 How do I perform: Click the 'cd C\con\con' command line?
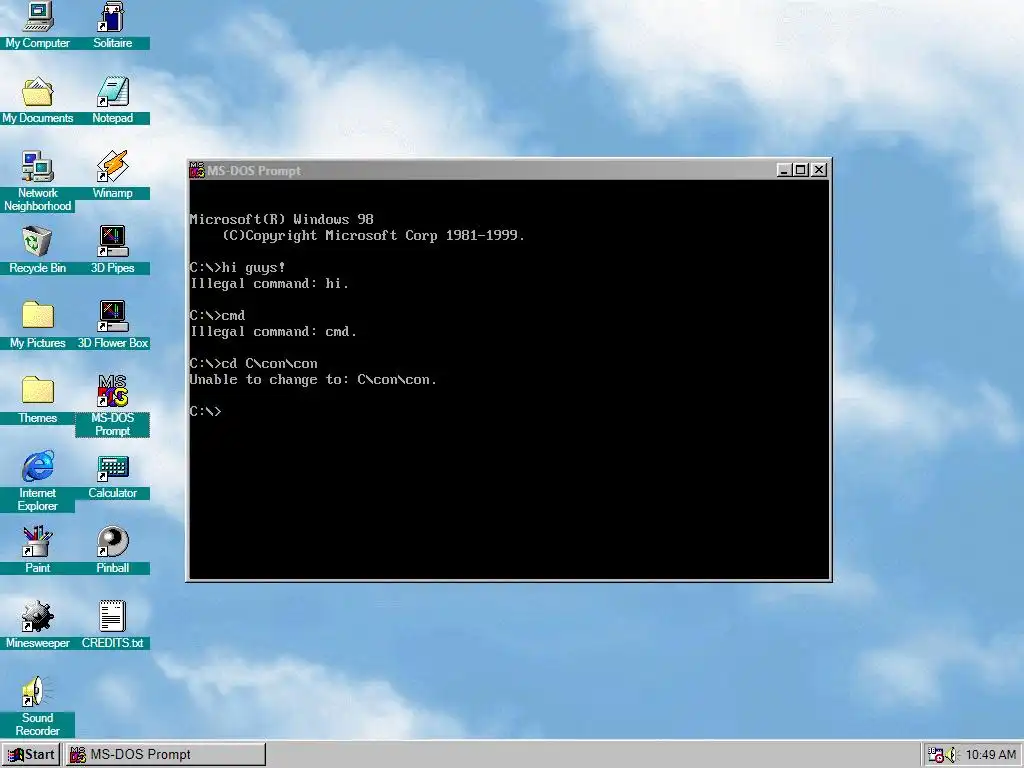tap(253, 364)
